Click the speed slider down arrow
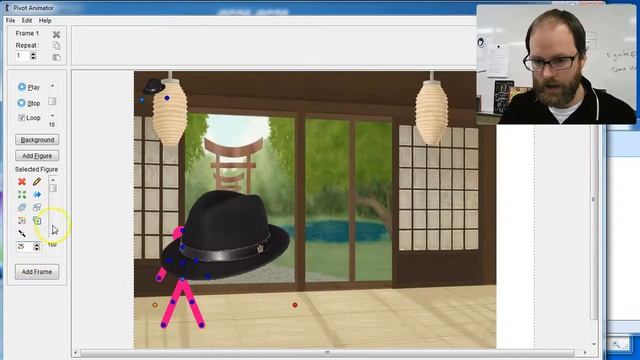This screenshot has width=640, height=360. (52, 116)
